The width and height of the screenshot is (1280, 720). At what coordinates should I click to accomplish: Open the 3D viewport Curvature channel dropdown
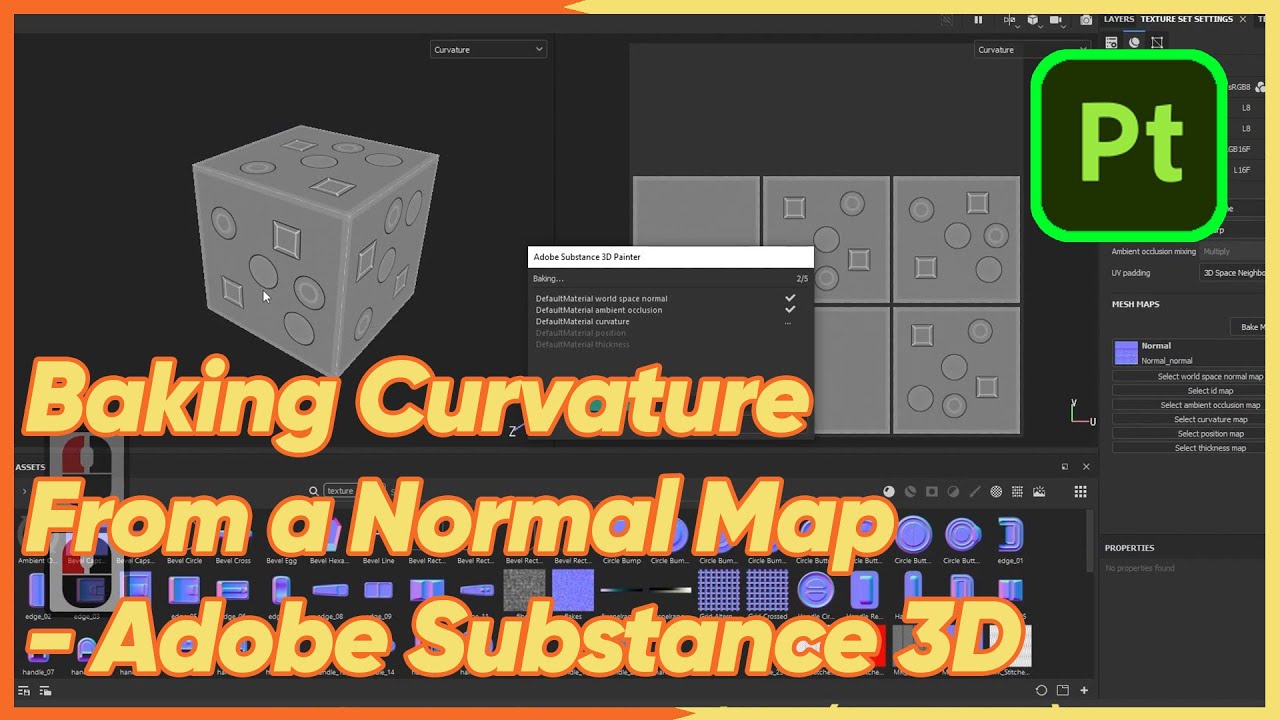[x=488, y=49]
